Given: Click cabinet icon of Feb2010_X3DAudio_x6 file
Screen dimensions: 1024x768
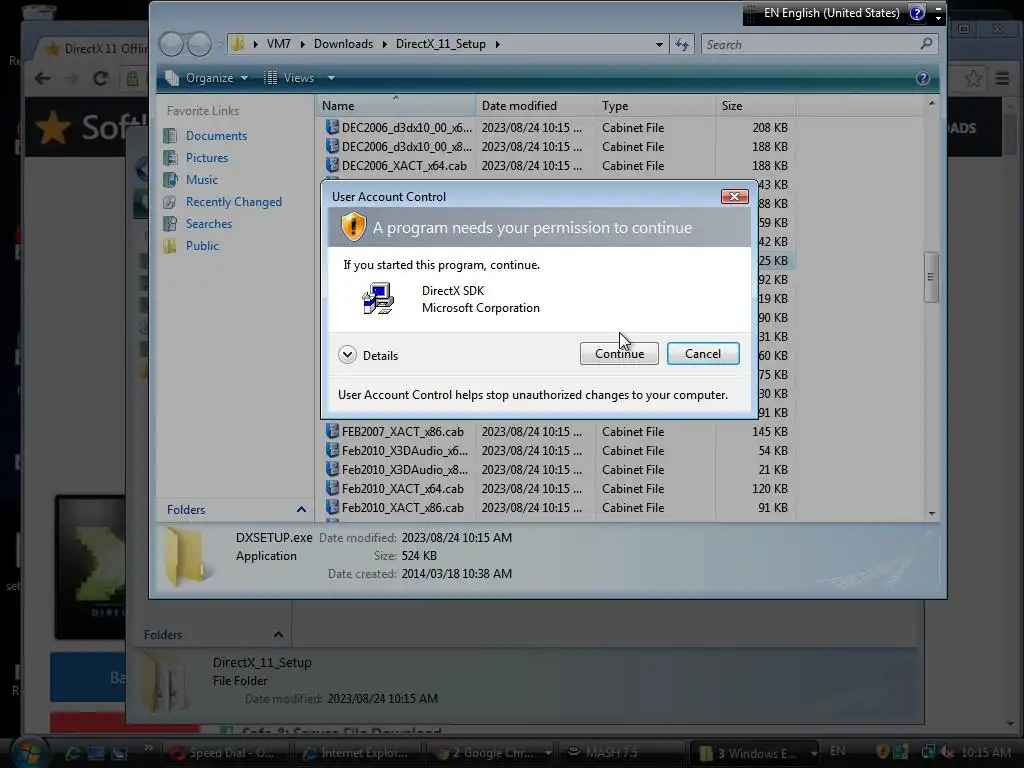Looking at the screenshot, I should click(332, 451).
